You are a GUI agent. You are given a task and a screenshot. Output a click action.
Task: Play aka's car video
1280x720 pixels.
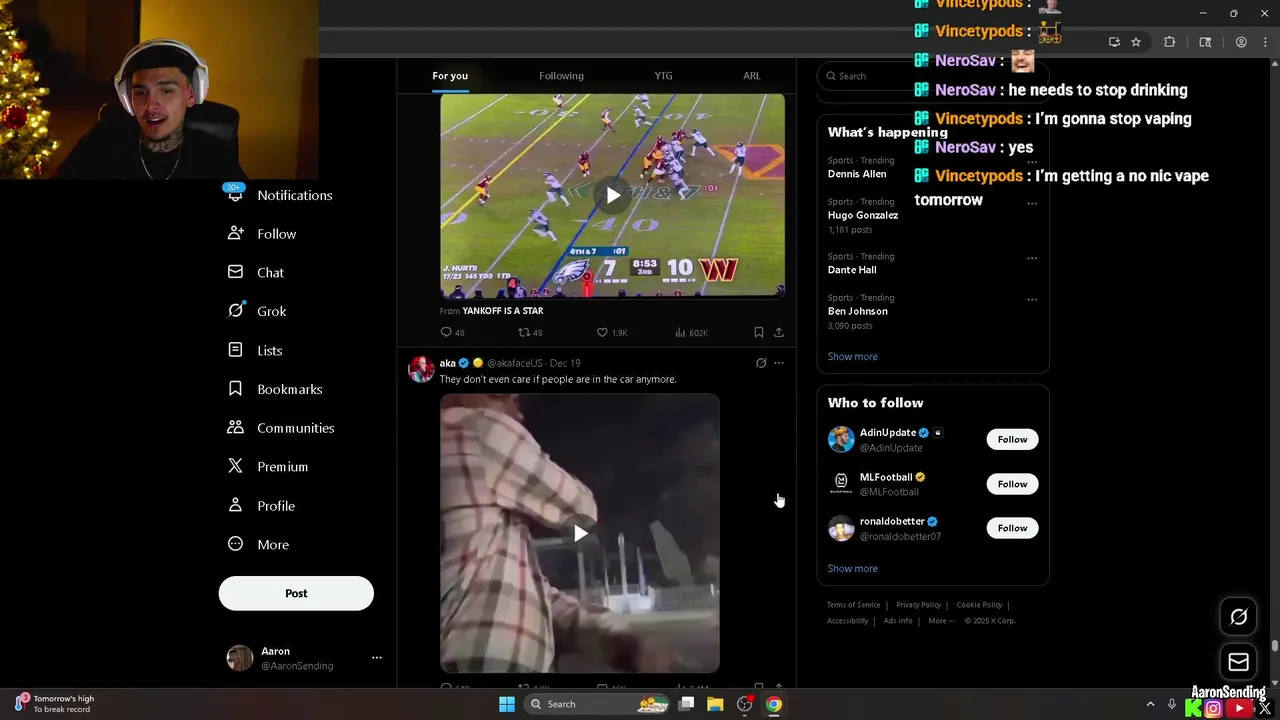tap(580, 533)
